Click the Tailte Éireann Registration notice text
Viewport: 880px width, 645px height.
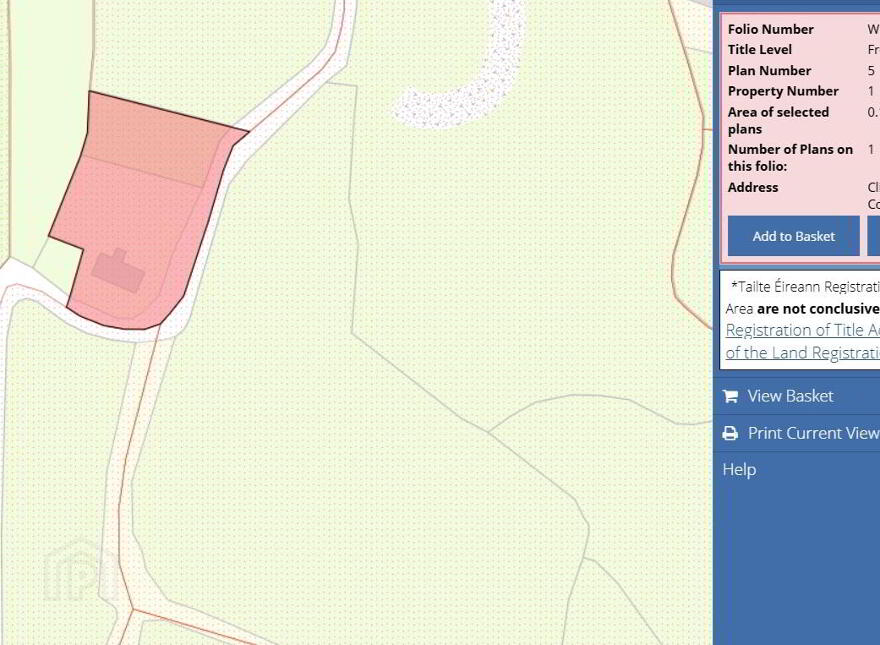(x=805, y=287)
